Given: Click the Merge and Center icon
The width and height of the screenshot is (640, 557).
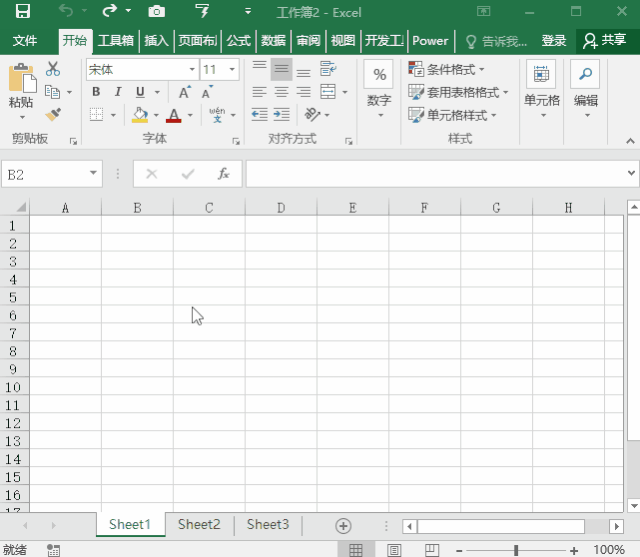Looking at the screenshot, I should click(328, 92).
